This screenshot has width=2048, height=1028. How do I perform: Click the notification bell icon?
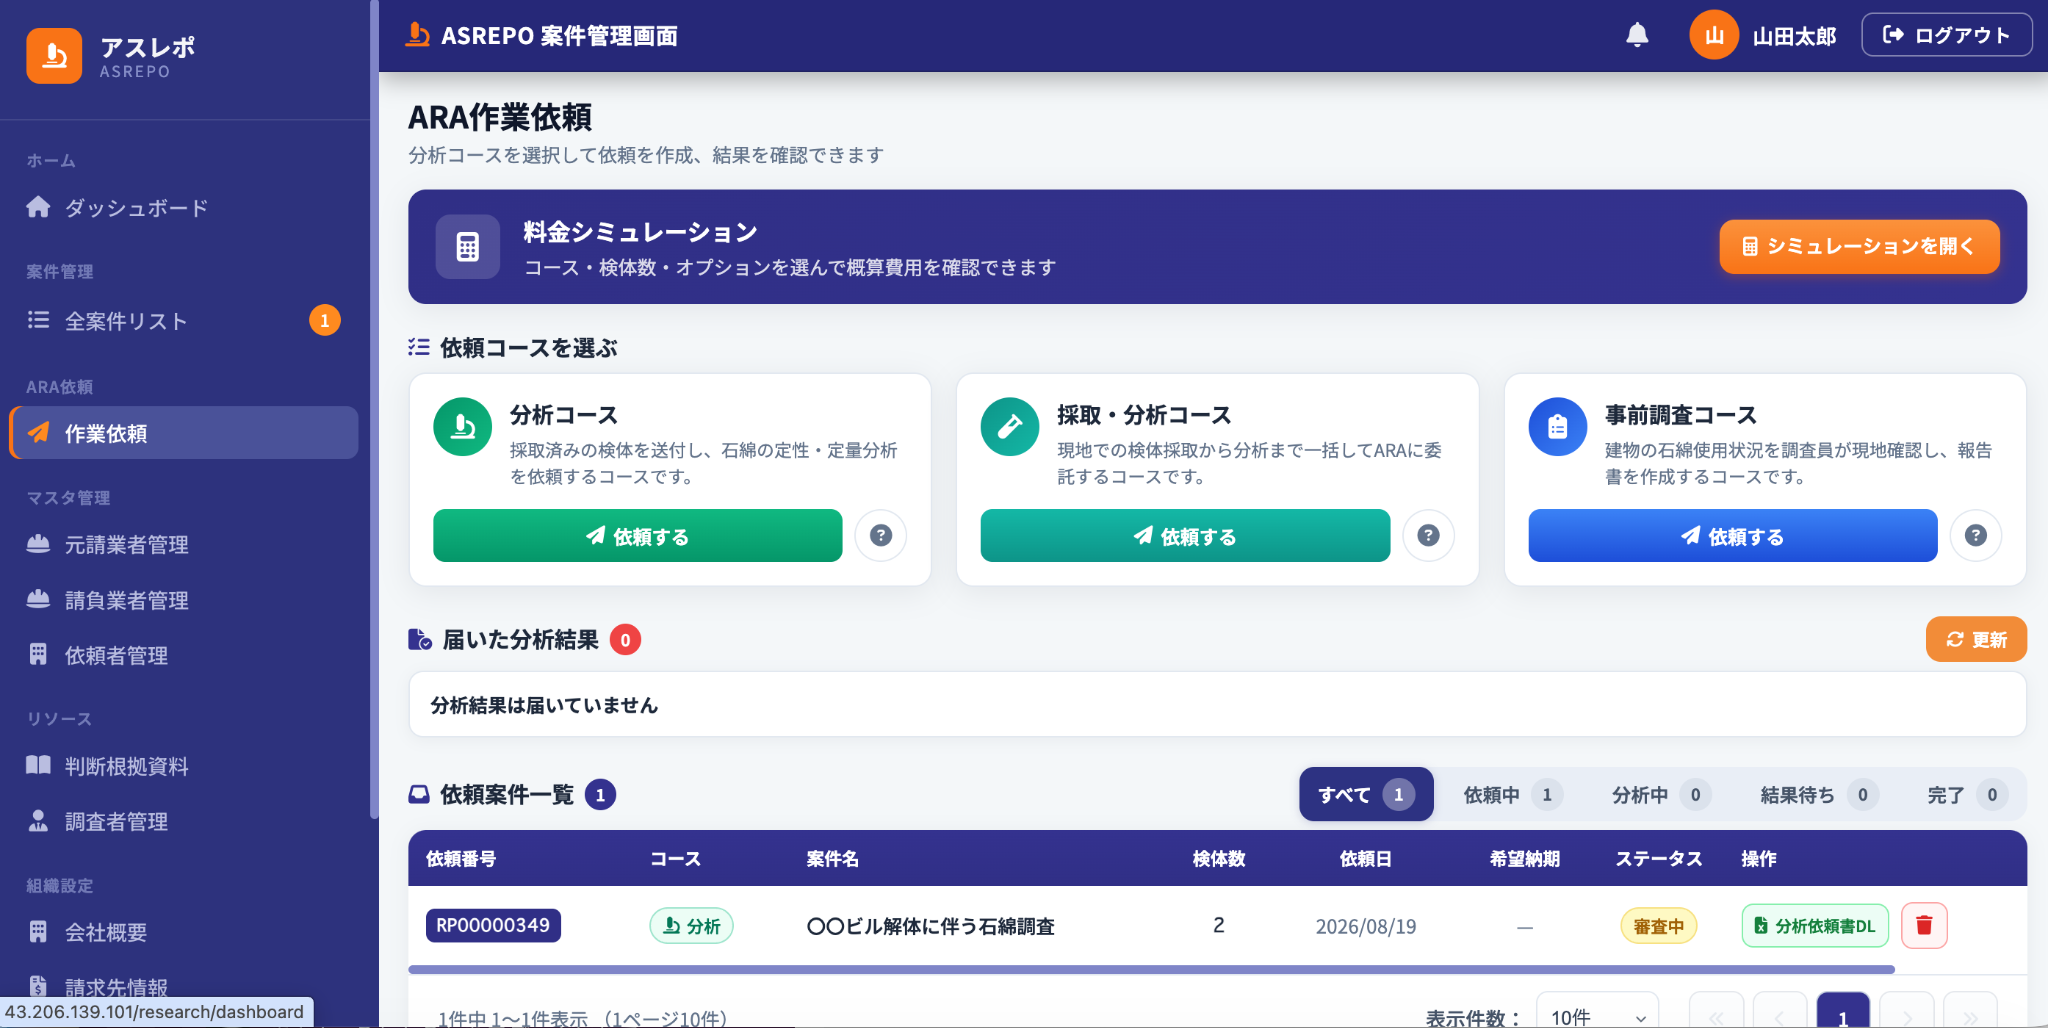tap(1637, 35)
